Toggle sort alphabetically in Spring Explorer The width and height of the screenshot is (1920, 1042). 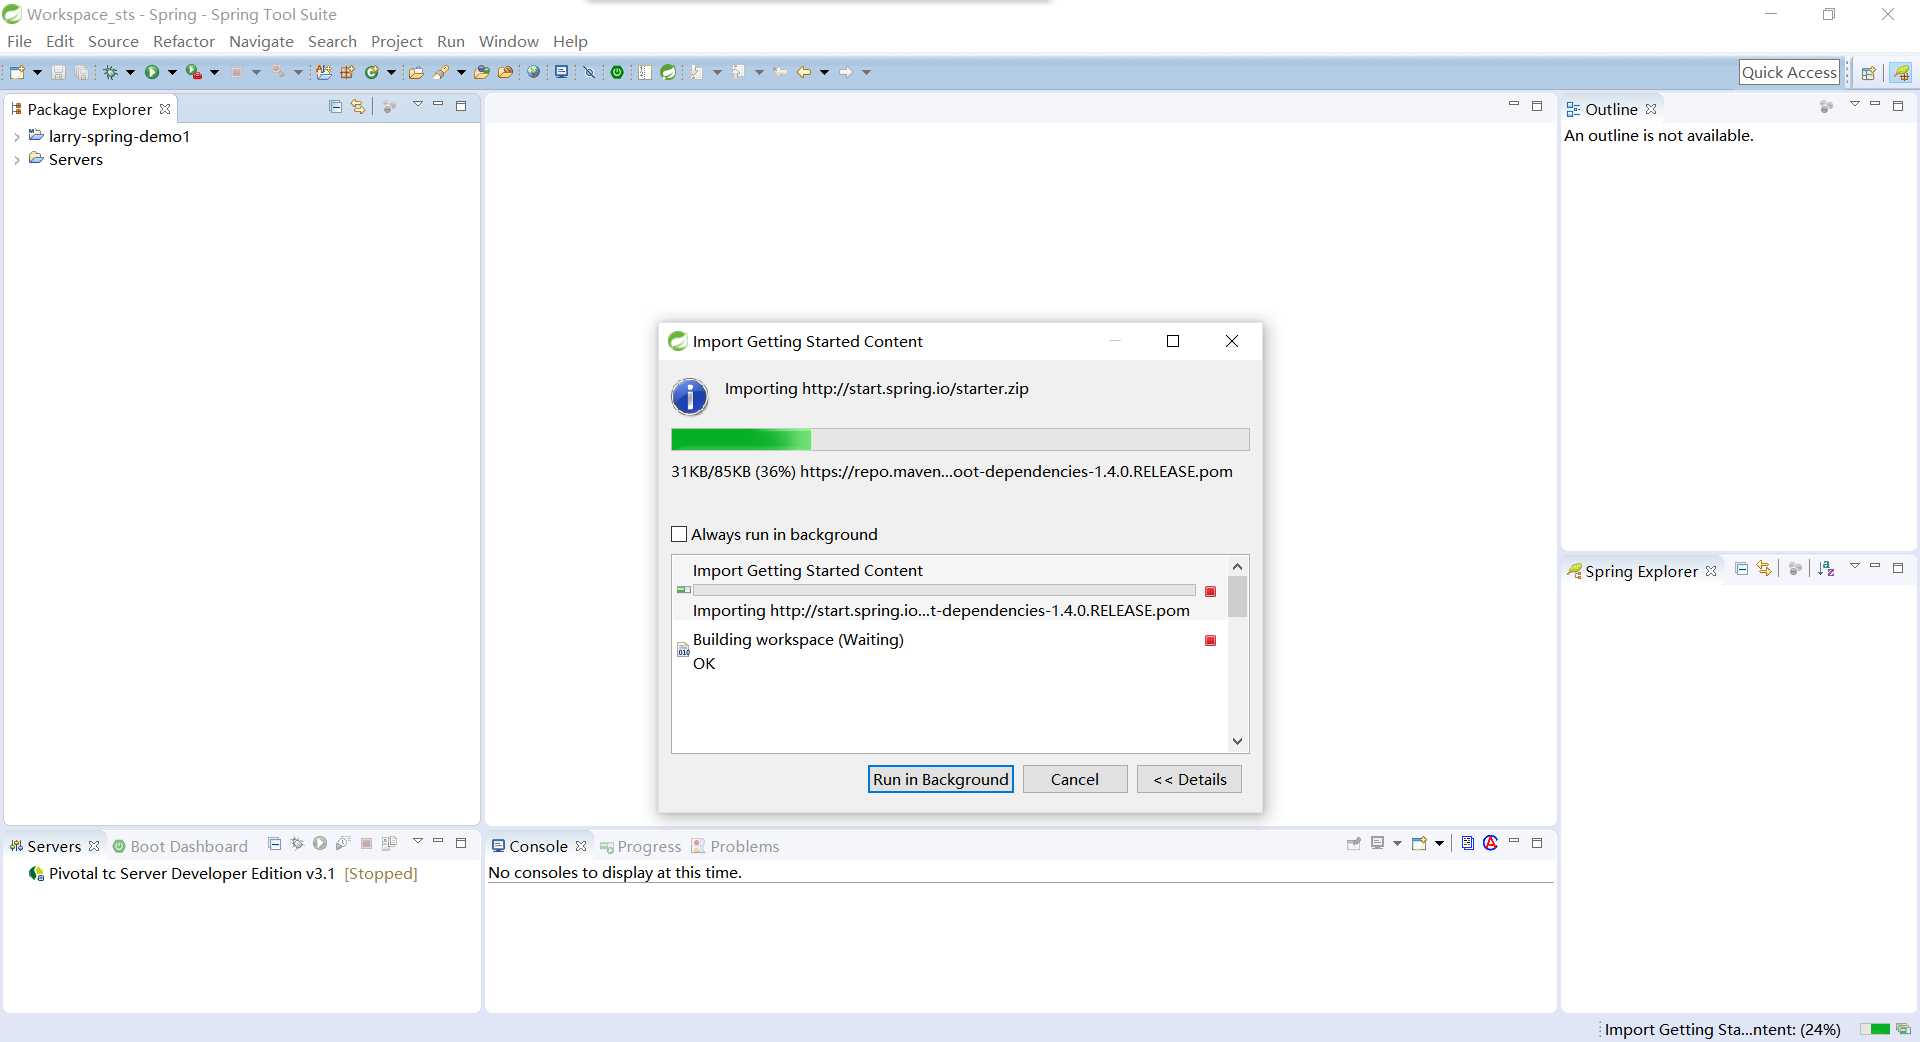click(1826, 568)
